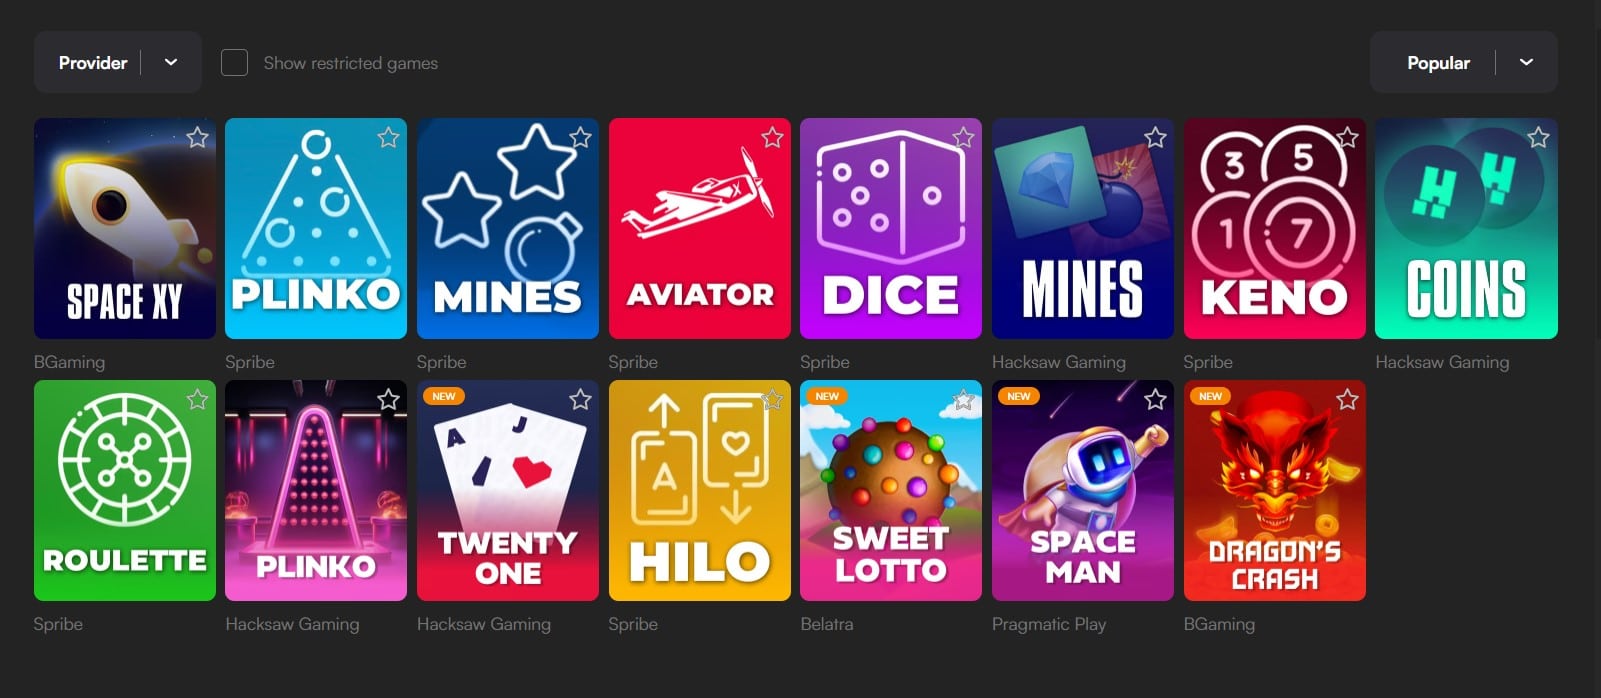This screenshot has height=698, width=1601.
Task: Click Pragmatic Play provider label
Action: tap(1049, 624)
